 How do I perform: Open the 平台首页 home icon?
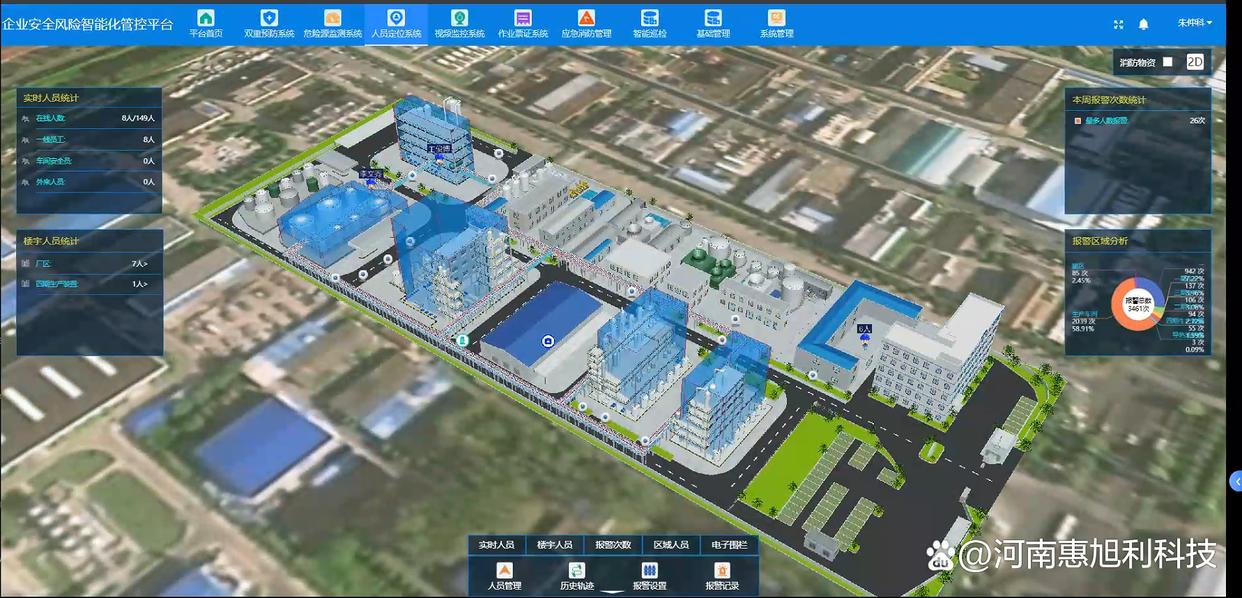pyautogui.click(x=206, y=18)
